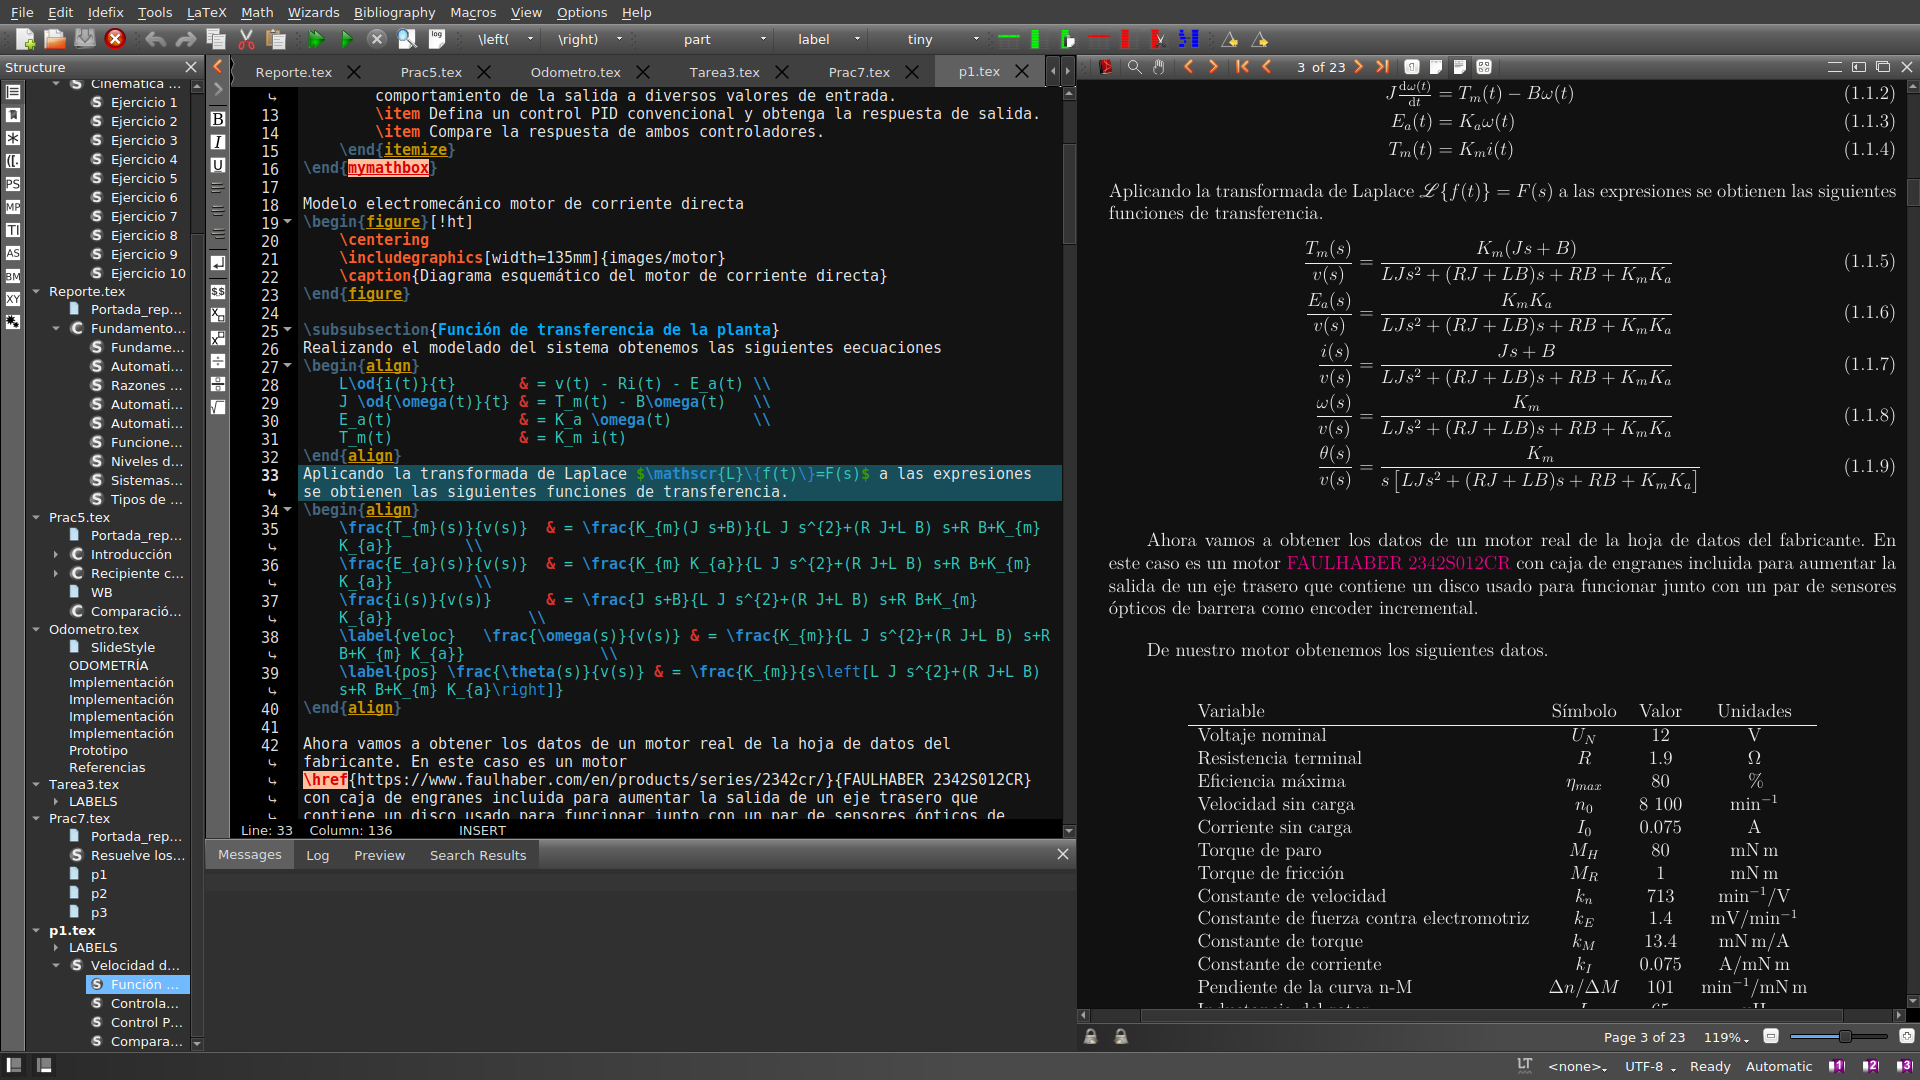1920x1080 pixels.
Task: Open the PSTricks (PS) symbol panel
Action: pos(13,184)
